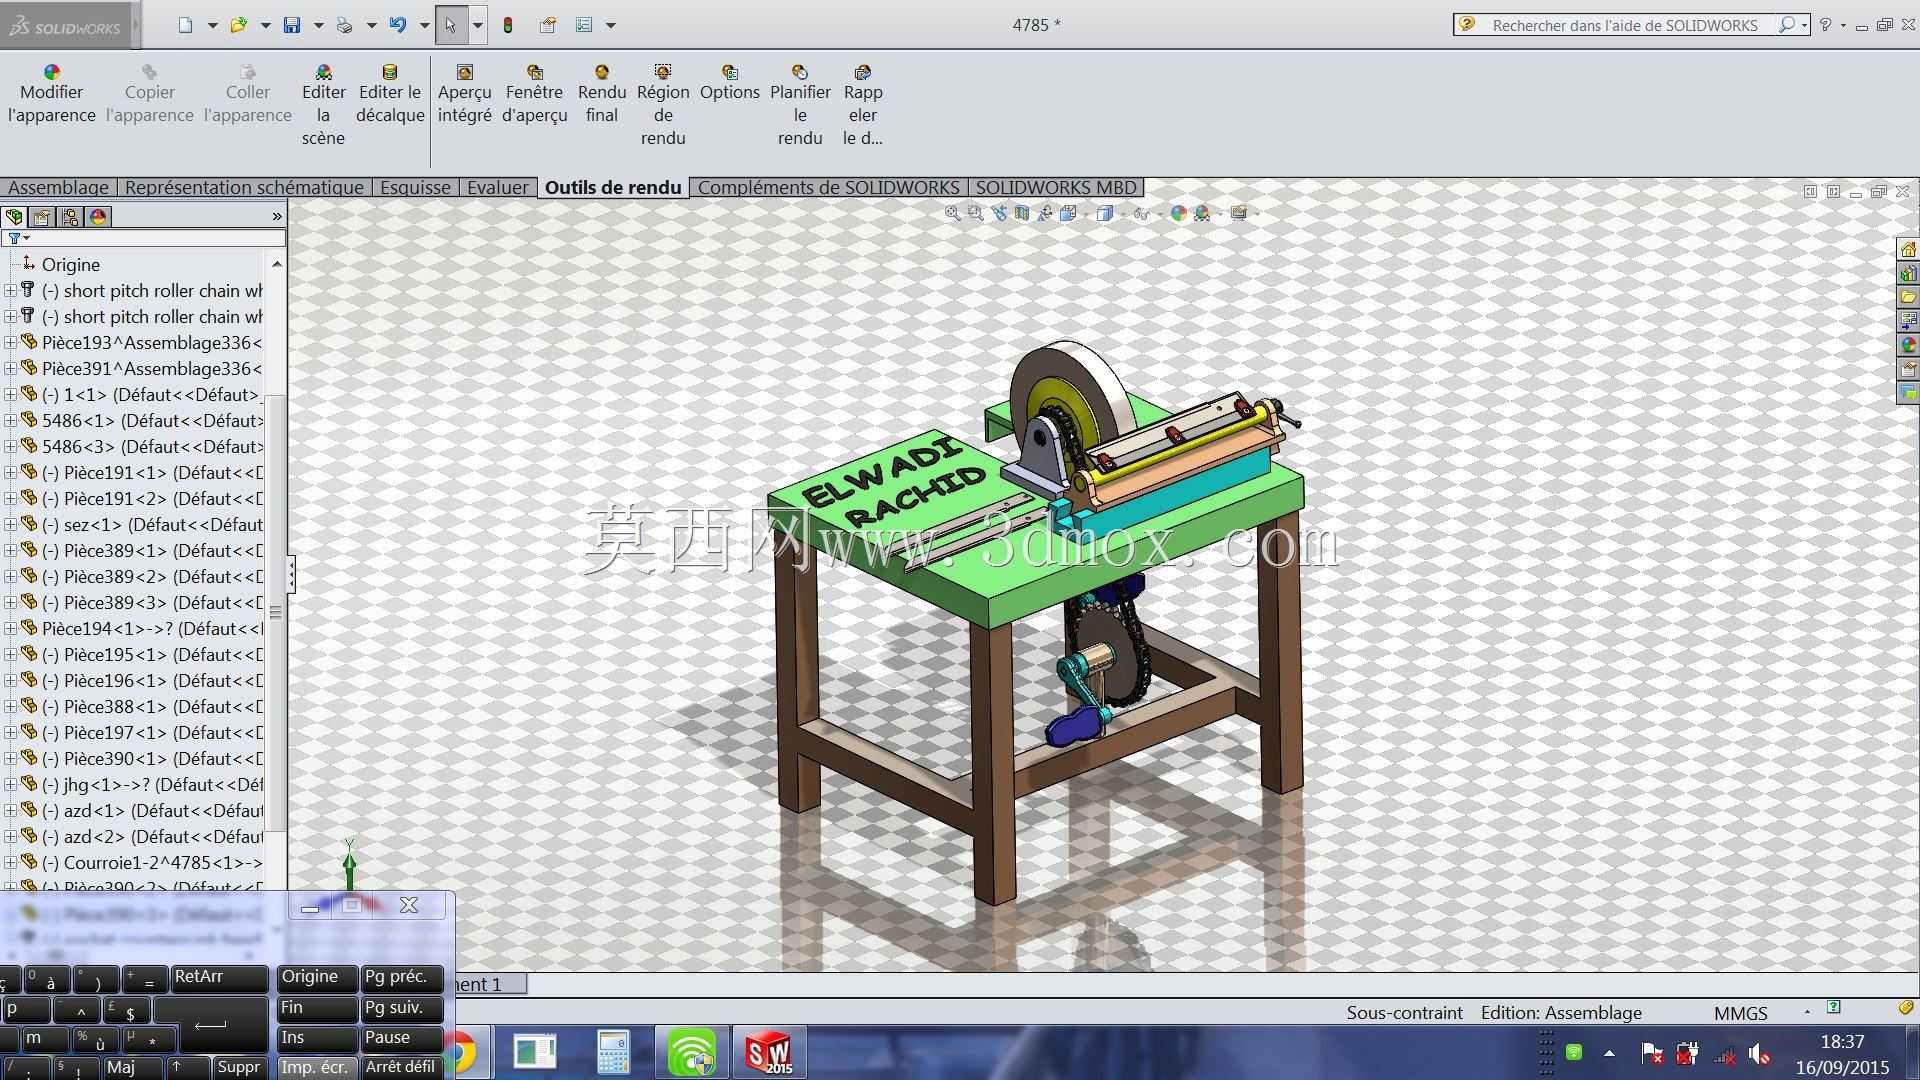Activate the Select arrow tool
Screen dimensions: 1920x1080
451,25
